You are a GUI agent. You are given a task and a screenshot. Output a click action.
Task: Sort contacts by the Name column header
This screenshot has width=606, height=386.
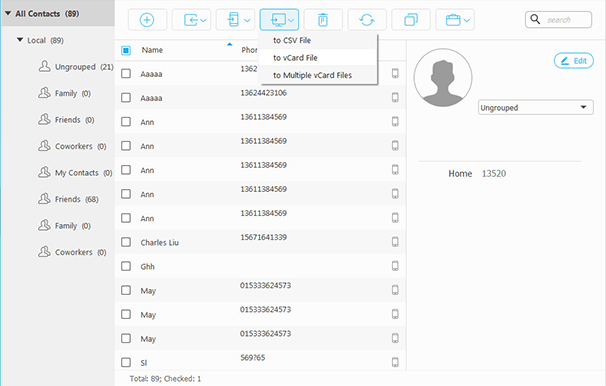coord(152,50)
